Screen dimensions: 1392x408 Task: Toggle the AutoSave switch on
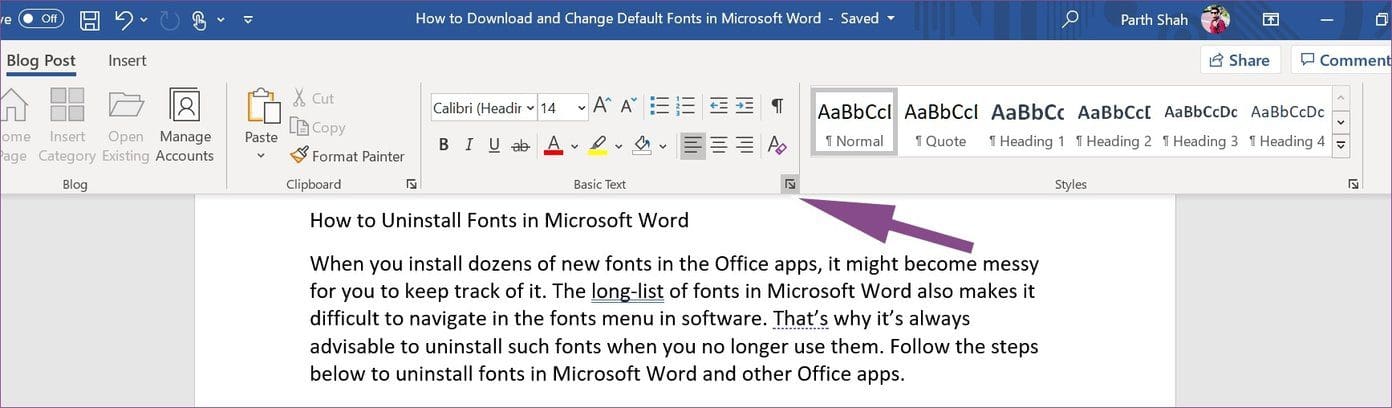40,19
